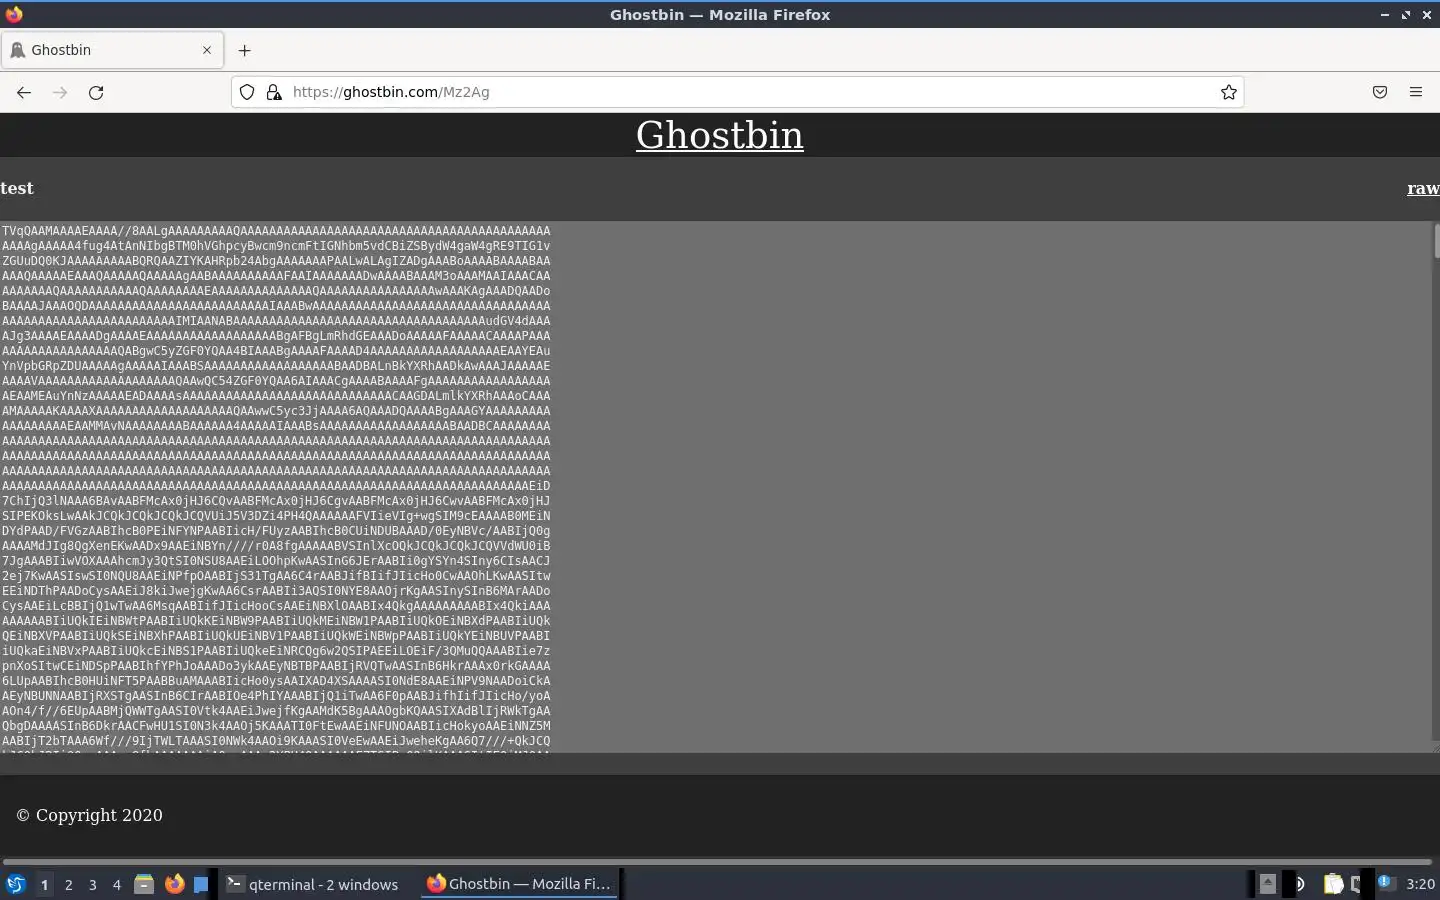Switch to qterminal taskbar window
1440x900 pixels.
coord(313,884)
